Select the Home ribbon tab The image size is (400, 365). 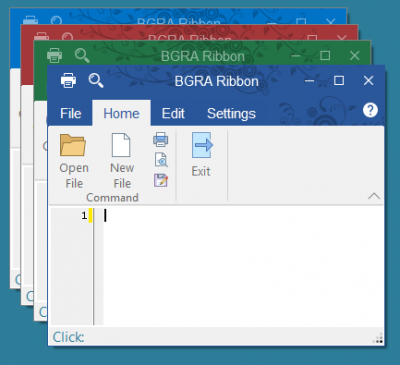pos(121,113)
